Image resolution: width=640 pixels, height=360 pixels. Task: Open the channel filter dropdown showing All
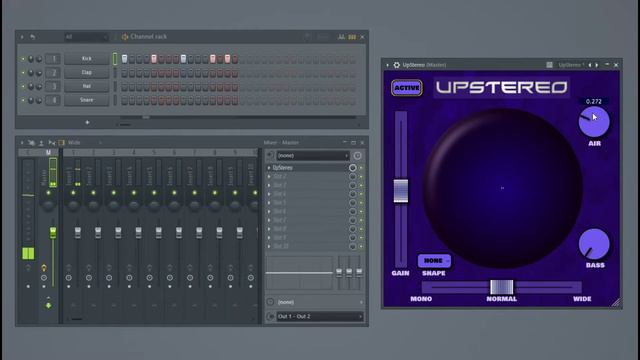(86, 37)
